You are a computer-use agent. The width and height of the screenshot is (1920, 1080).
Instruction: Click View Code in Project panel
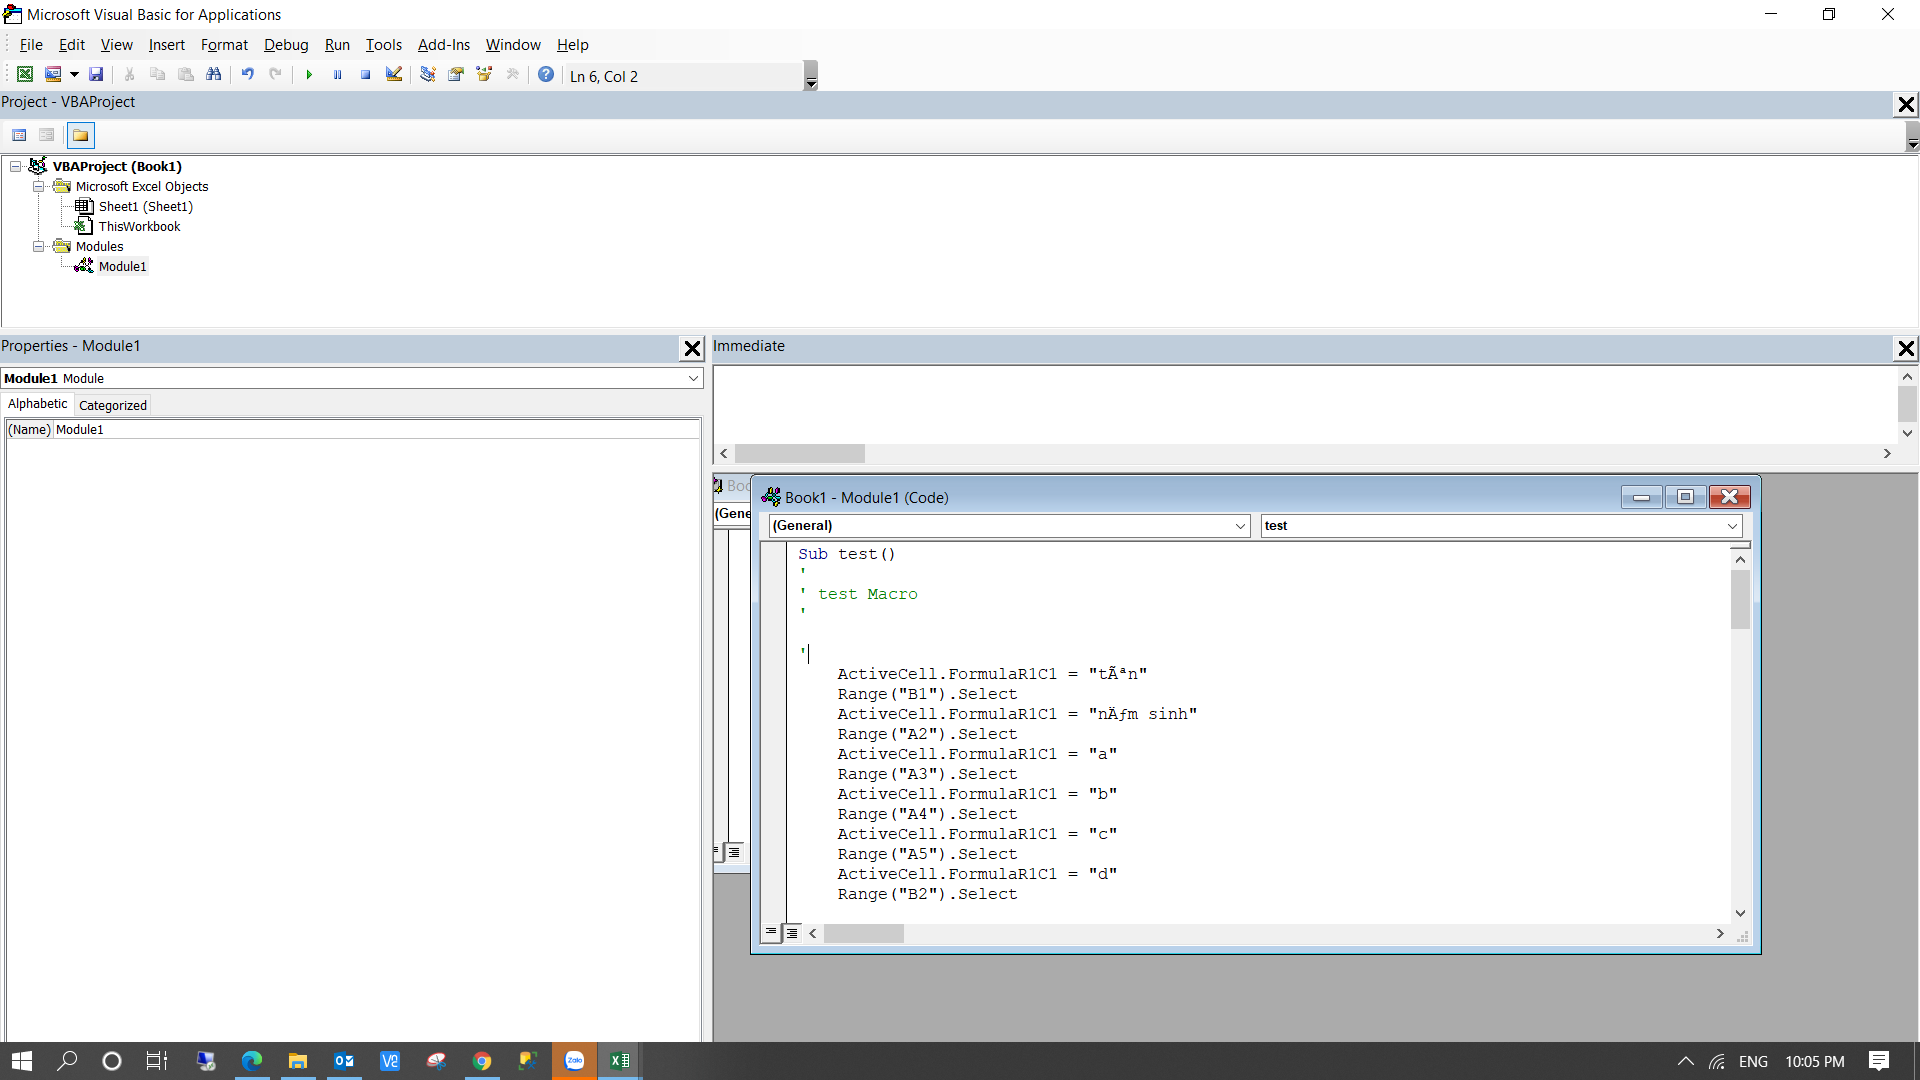19,135
